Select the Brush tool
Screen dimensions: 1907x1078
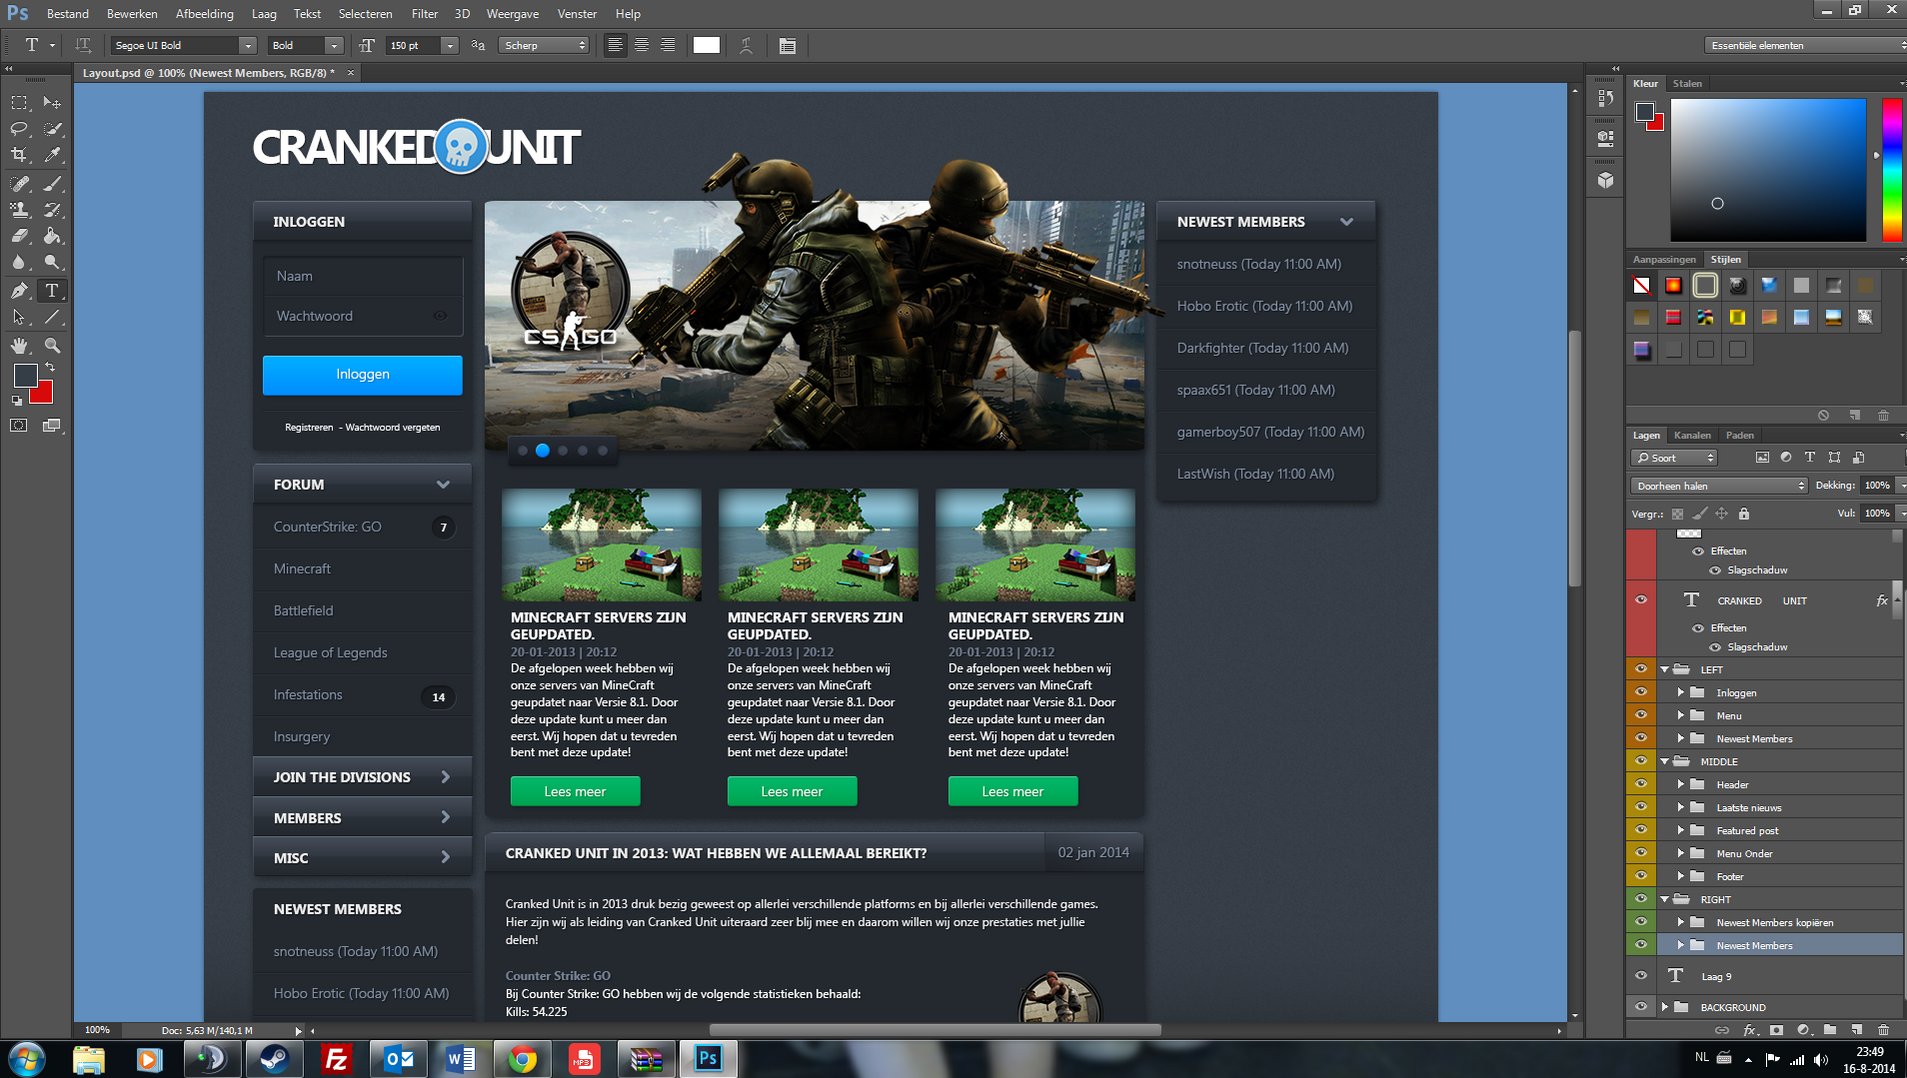coord(52,183)
